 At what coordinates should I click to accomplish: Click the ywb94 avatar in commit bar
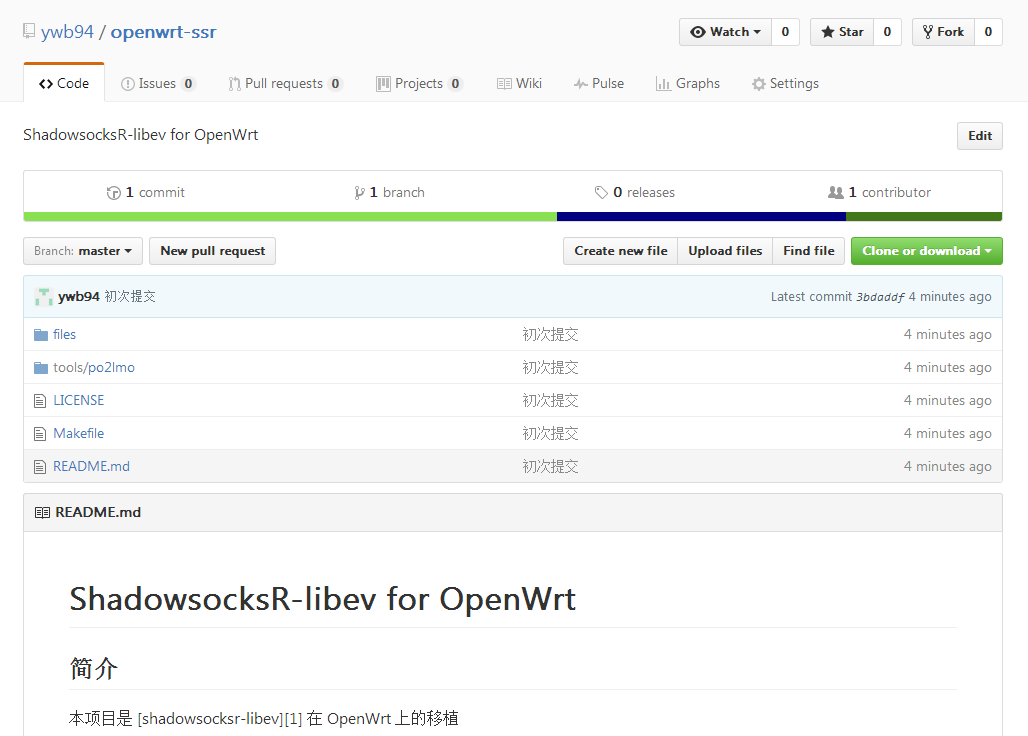44,297
